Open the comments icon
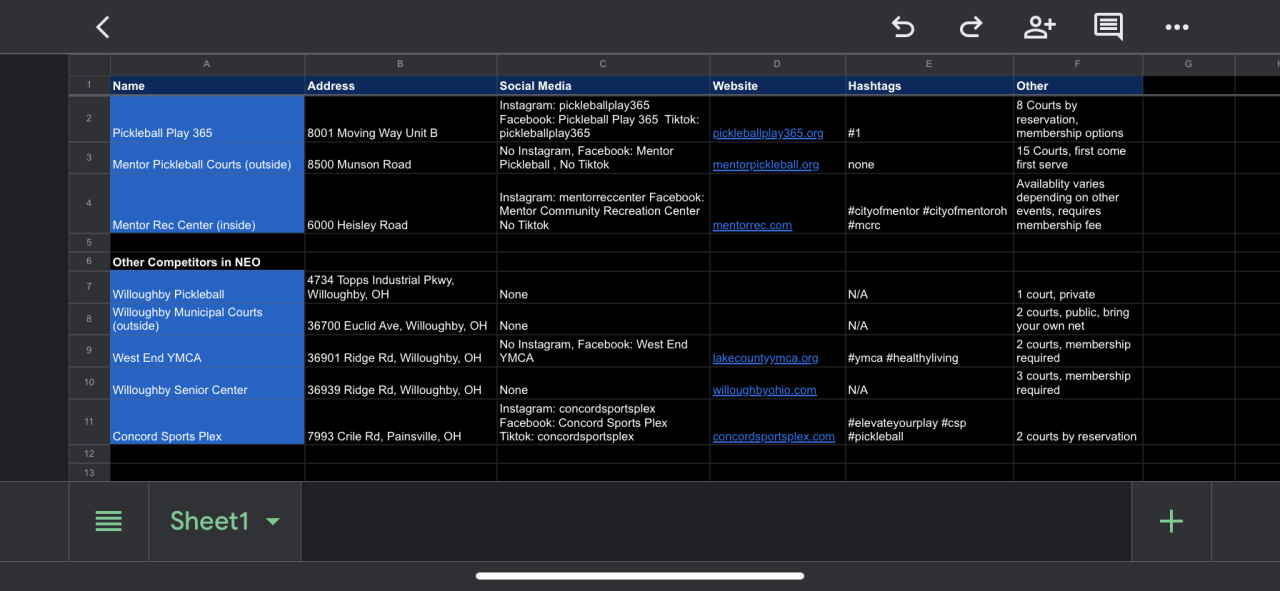 coord(1108,27)
